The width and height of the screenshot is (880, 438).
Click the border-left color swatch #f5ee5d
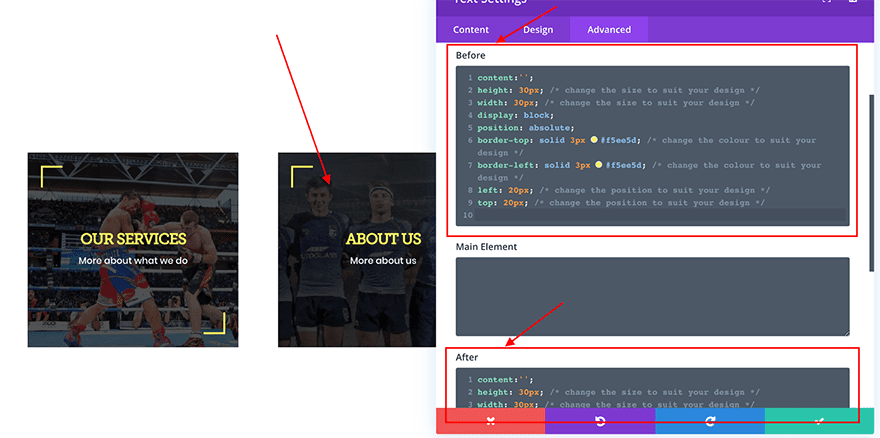click(x=599, y=165)
